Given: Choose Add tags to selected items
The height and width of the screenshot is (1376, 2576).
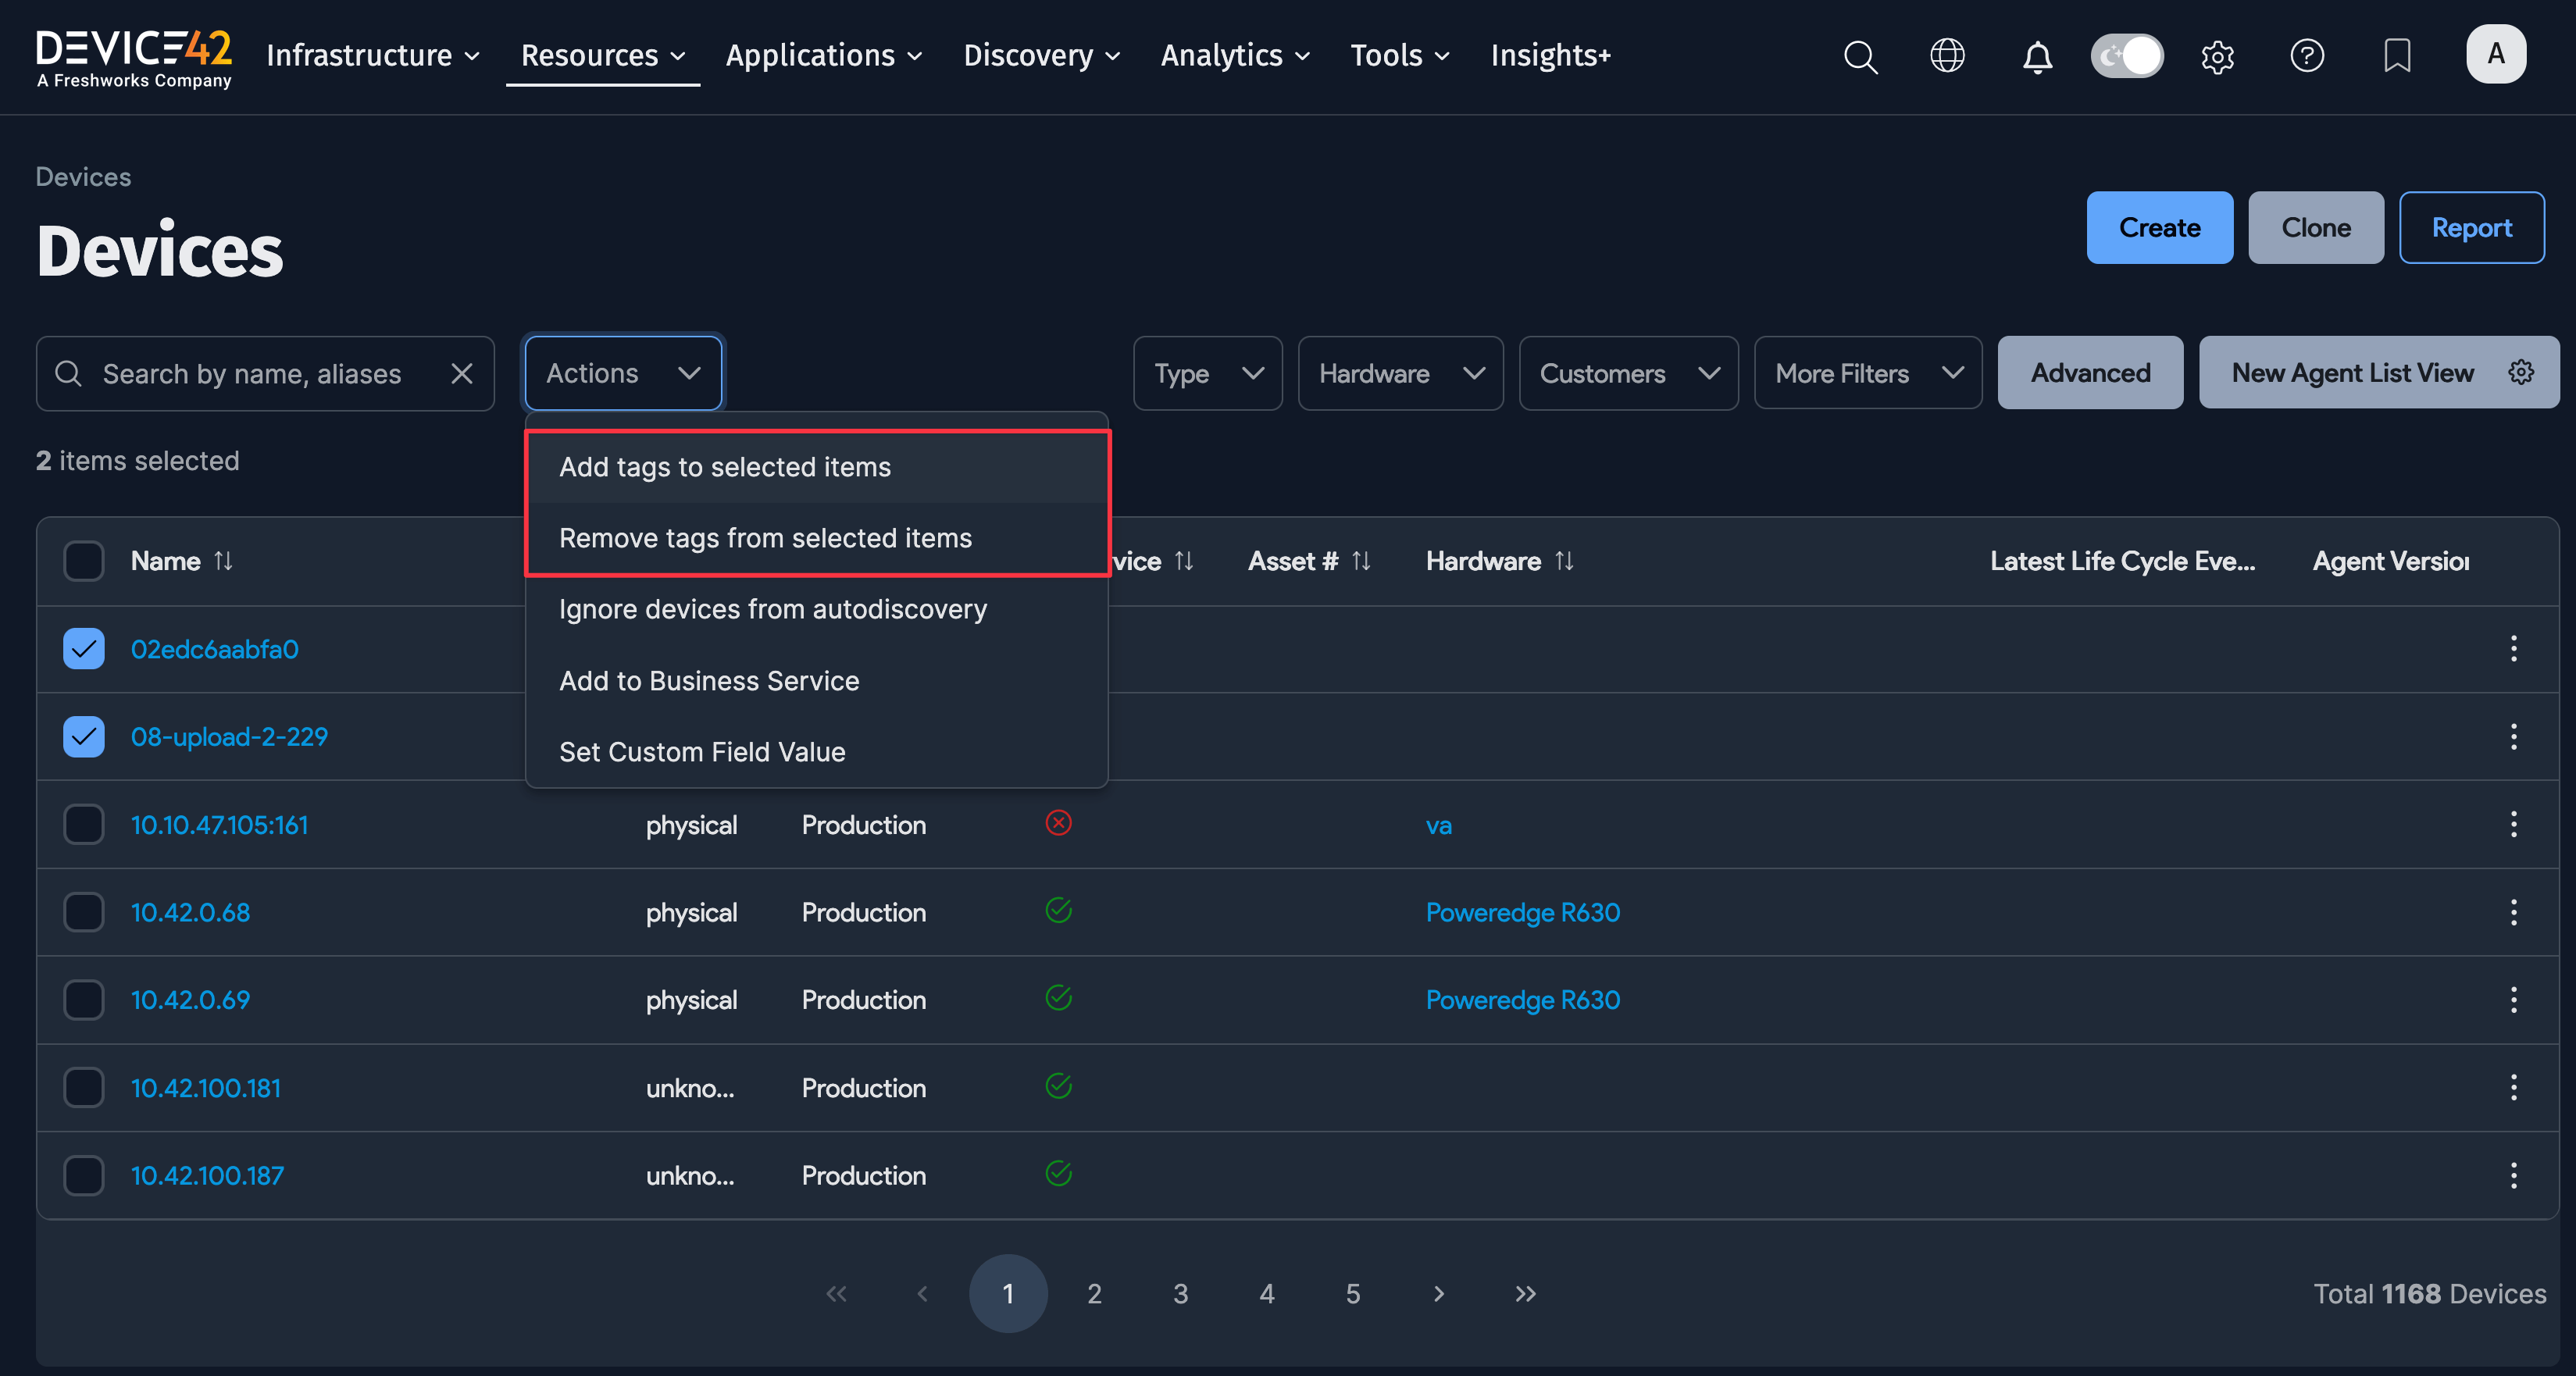Looking at the screenshot, I should click(725, 467).
